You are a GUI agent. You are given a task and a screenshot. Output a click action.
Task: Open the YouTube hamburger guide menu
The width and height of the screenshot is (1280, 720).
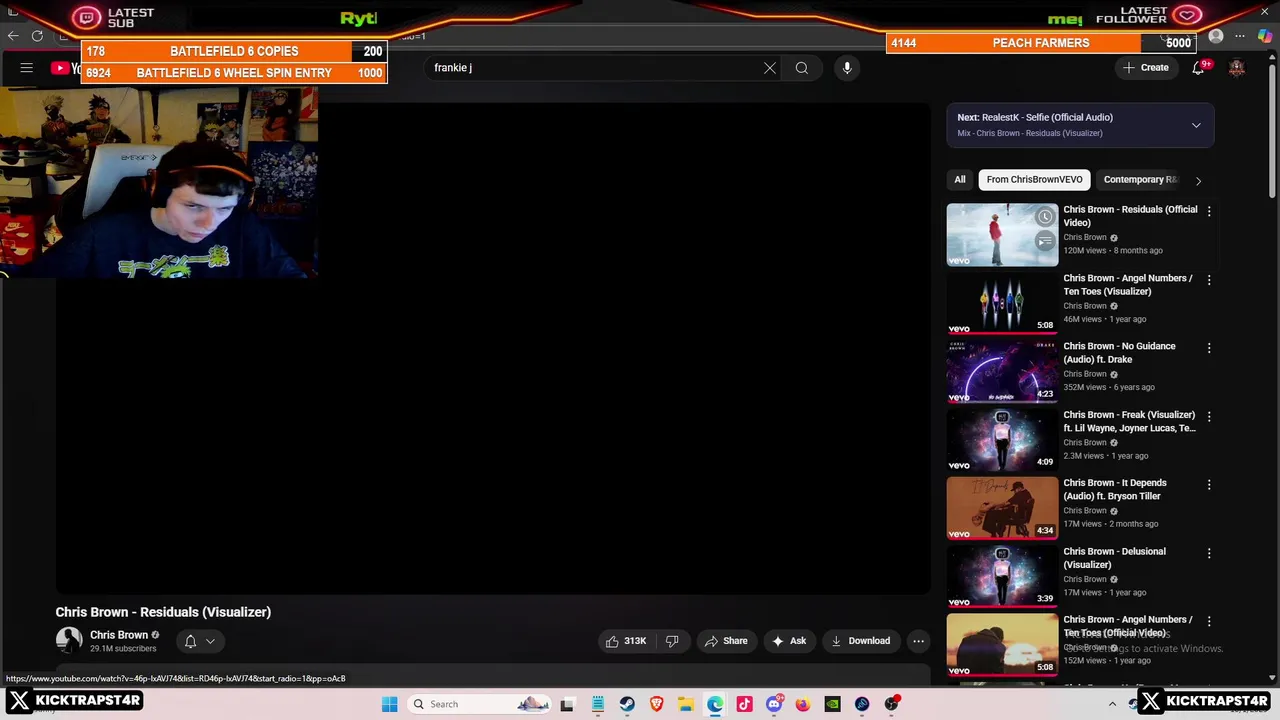[x=27, y=68]
